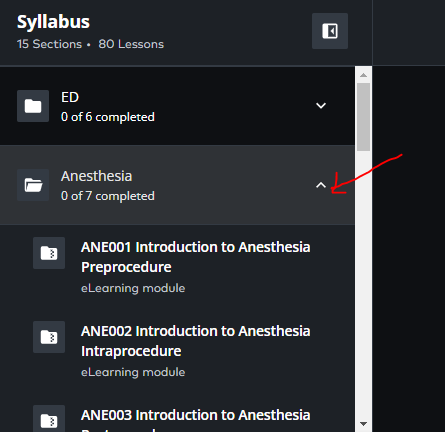Open ANE001 Introduction to Anesthesia Preprocedure
This screenshot has width=445, height=432.
click(196, 257)
